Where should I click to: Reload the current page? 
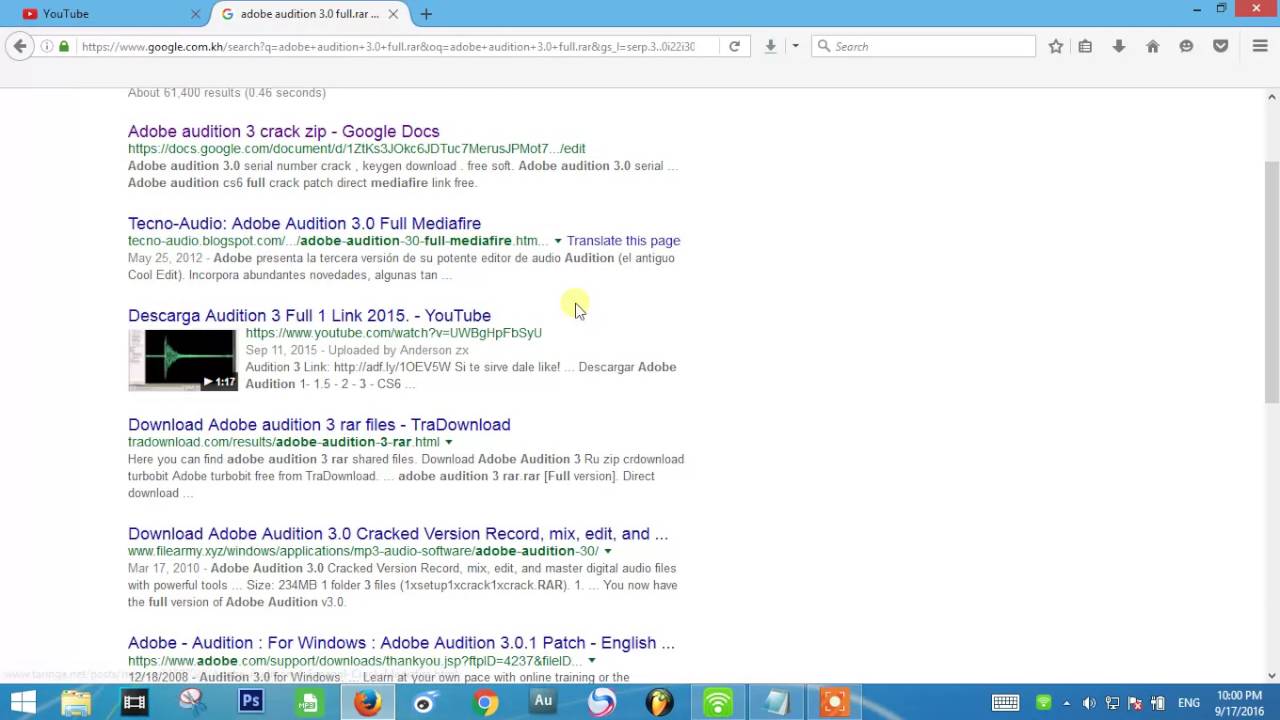point(734,46)
